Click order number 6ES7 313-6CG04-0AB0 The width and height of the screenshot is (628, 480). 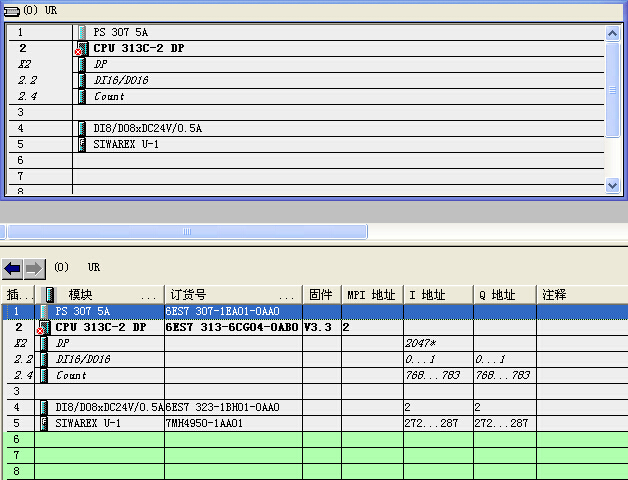[x=232, y=327]
